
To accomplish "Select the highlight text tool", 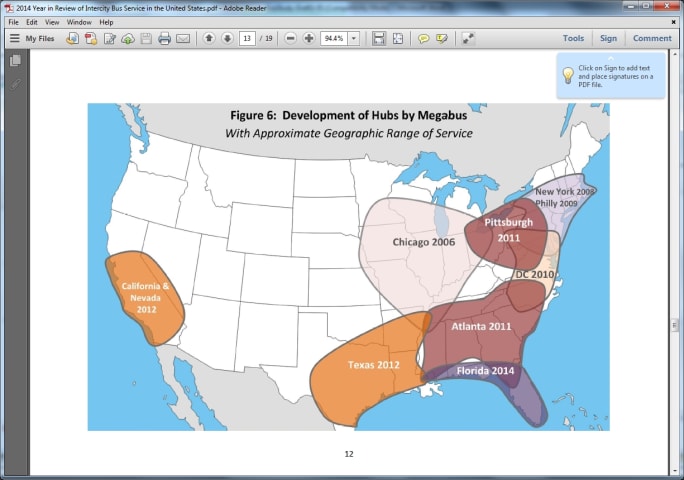I will (x=441, y=39).
